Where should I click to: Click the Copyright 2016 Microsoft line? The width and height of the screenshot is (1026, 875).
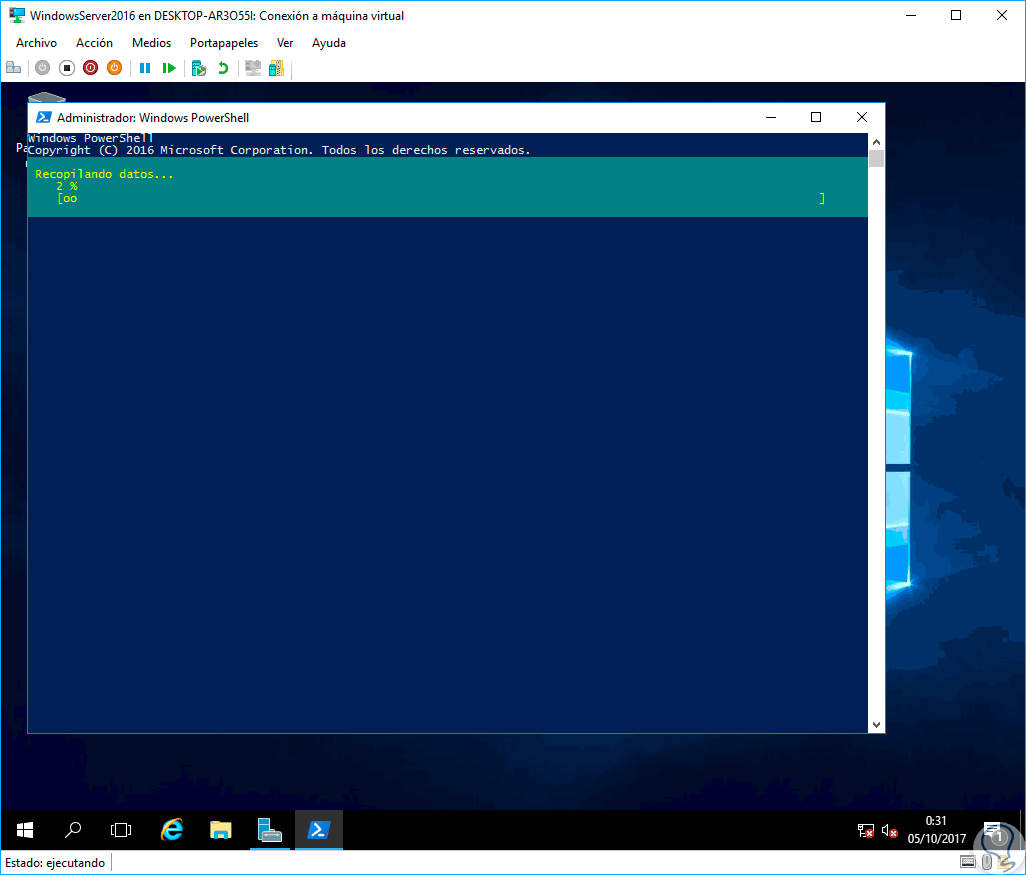tap(279, 150)
